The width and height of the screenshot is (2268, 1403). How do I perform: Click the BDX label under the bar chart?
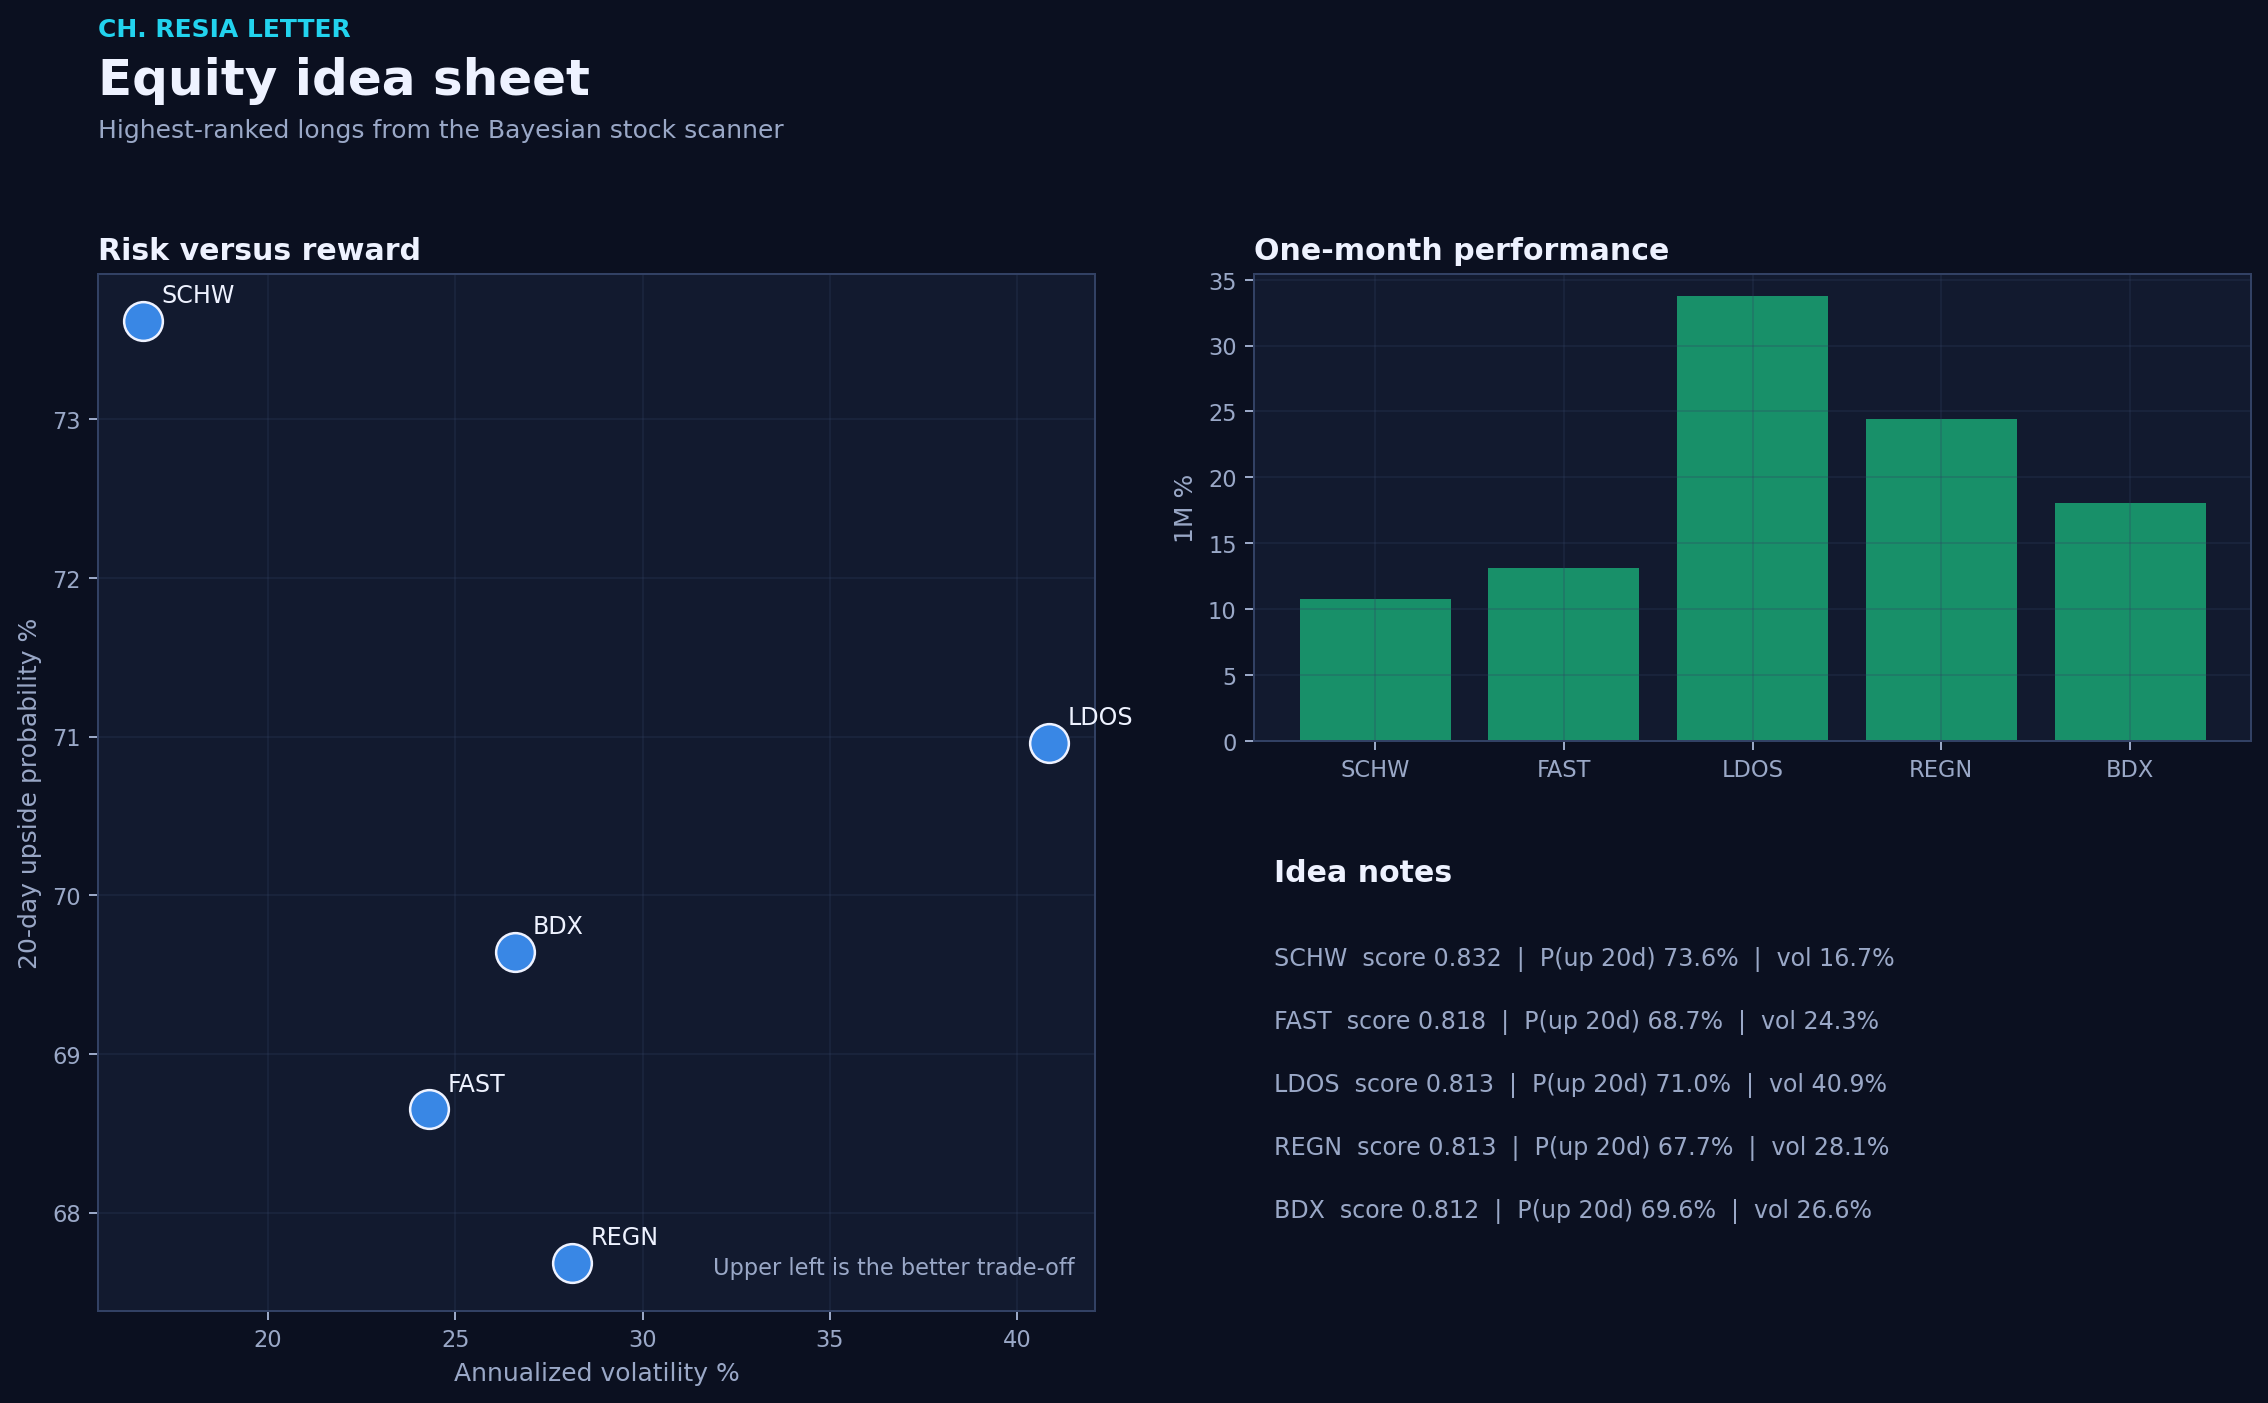coord(2130,769)
